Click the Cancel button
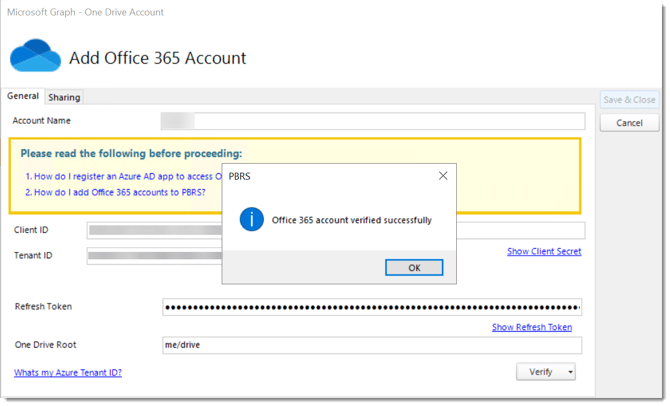Screen dimensions: 670x406 629,123
